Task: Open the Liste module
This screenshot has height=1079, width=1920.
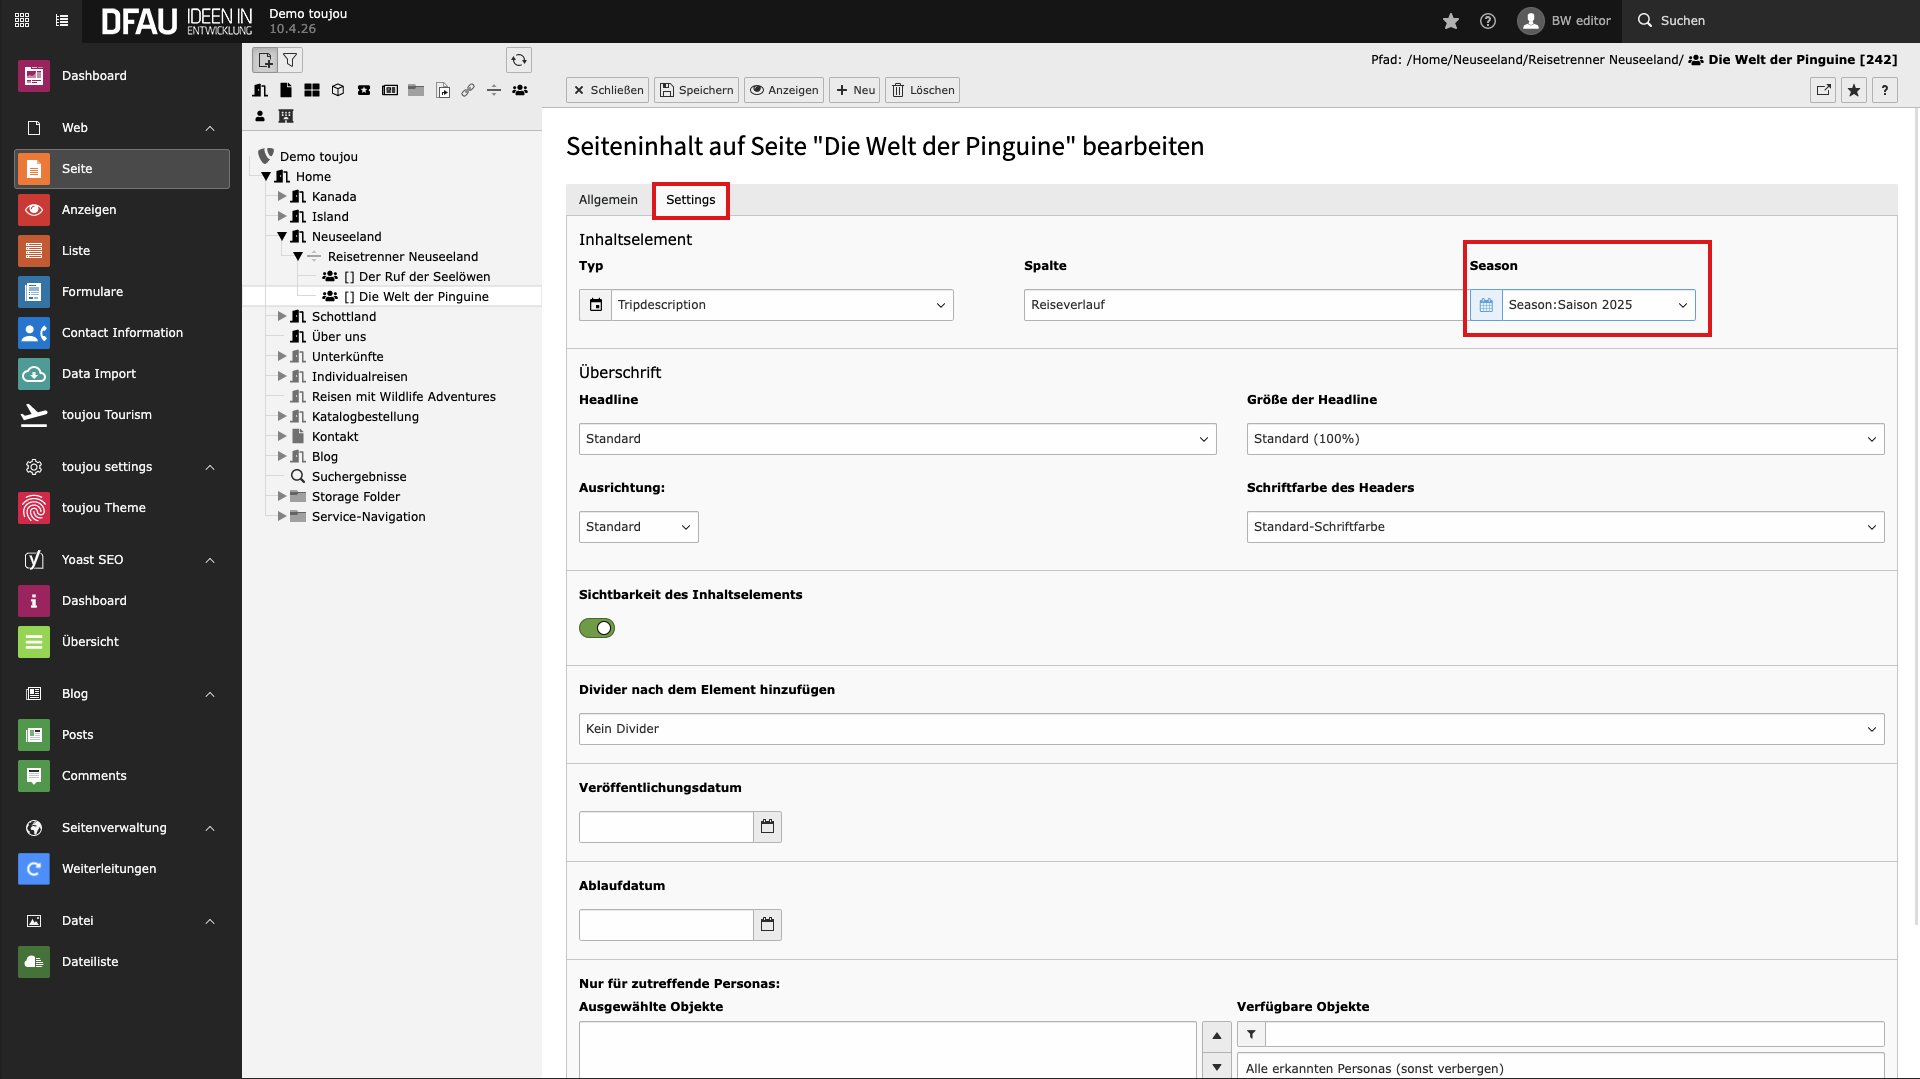Action: (122, 251)
